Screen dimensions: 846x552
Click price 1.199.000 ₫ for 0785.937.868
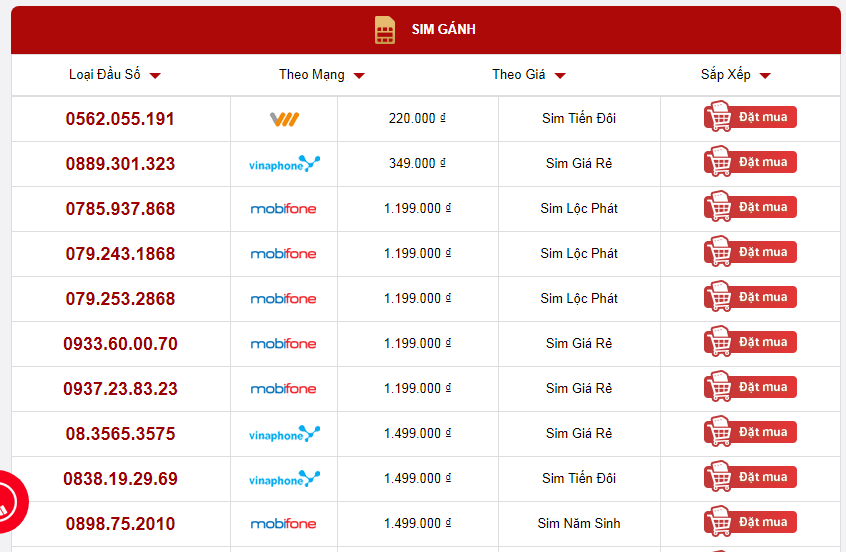(417, 208)
